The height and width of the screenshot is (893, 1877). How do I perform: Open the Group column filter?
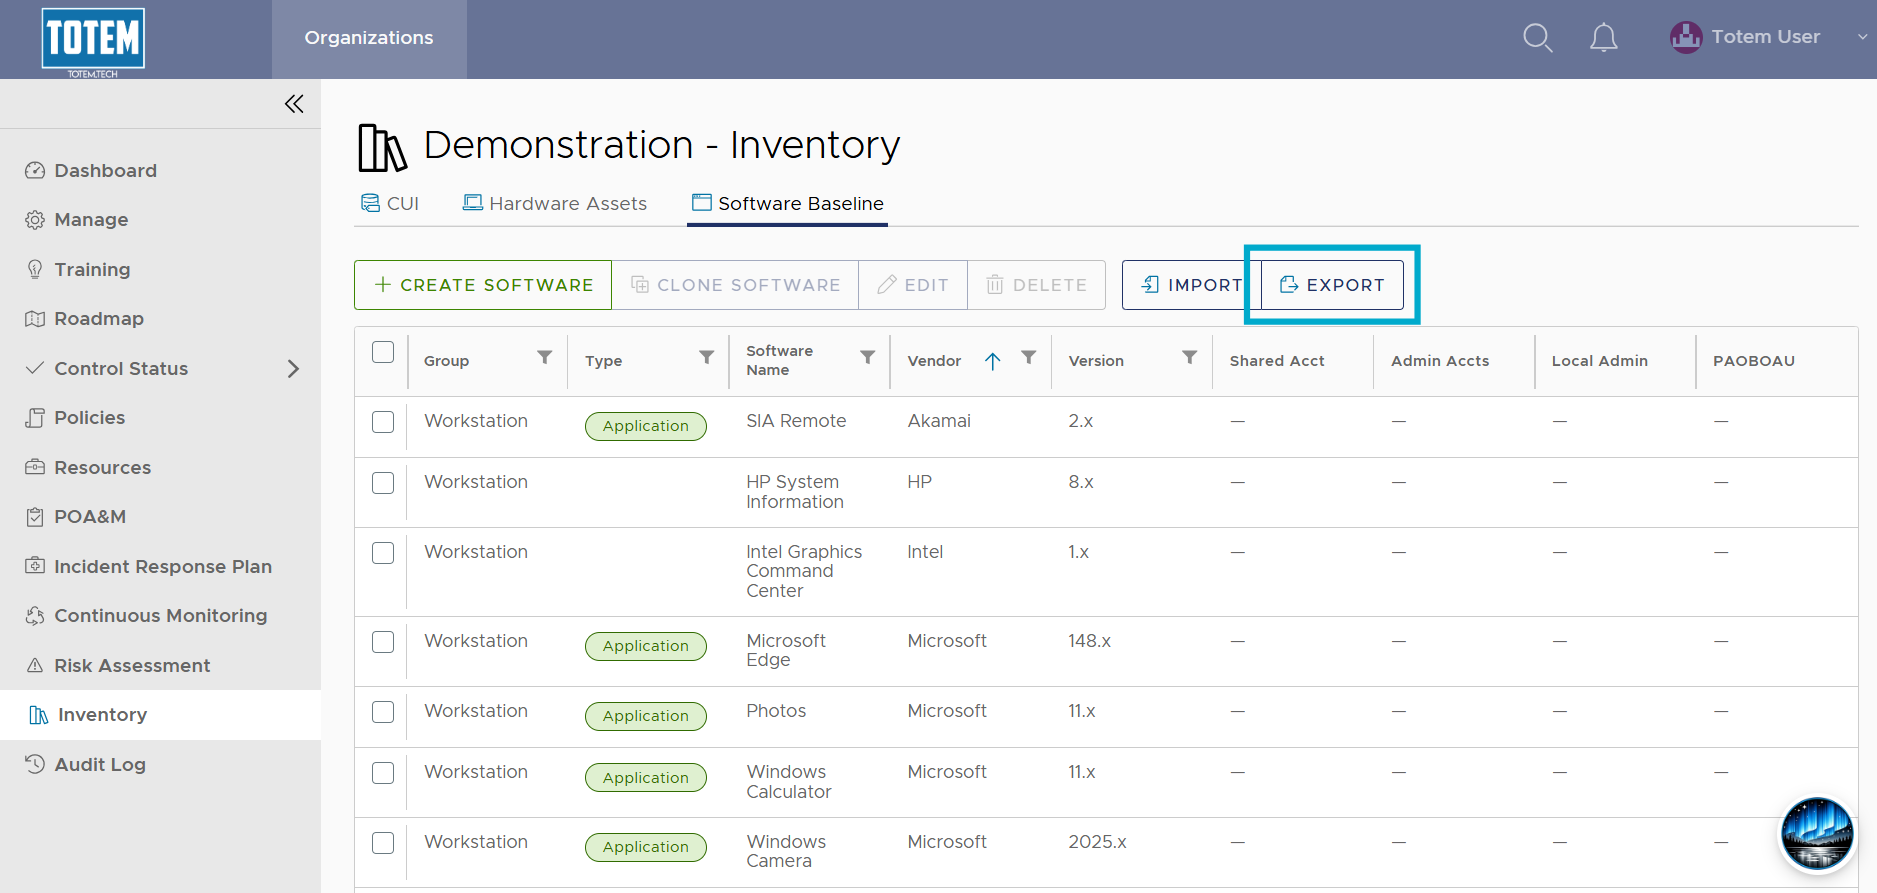[x=545, y=358]
